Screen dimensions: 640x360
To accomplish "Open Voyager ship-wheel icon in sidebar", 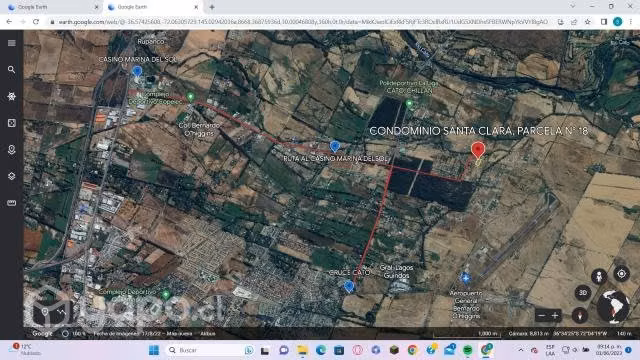I will click(x=11, y=96).
